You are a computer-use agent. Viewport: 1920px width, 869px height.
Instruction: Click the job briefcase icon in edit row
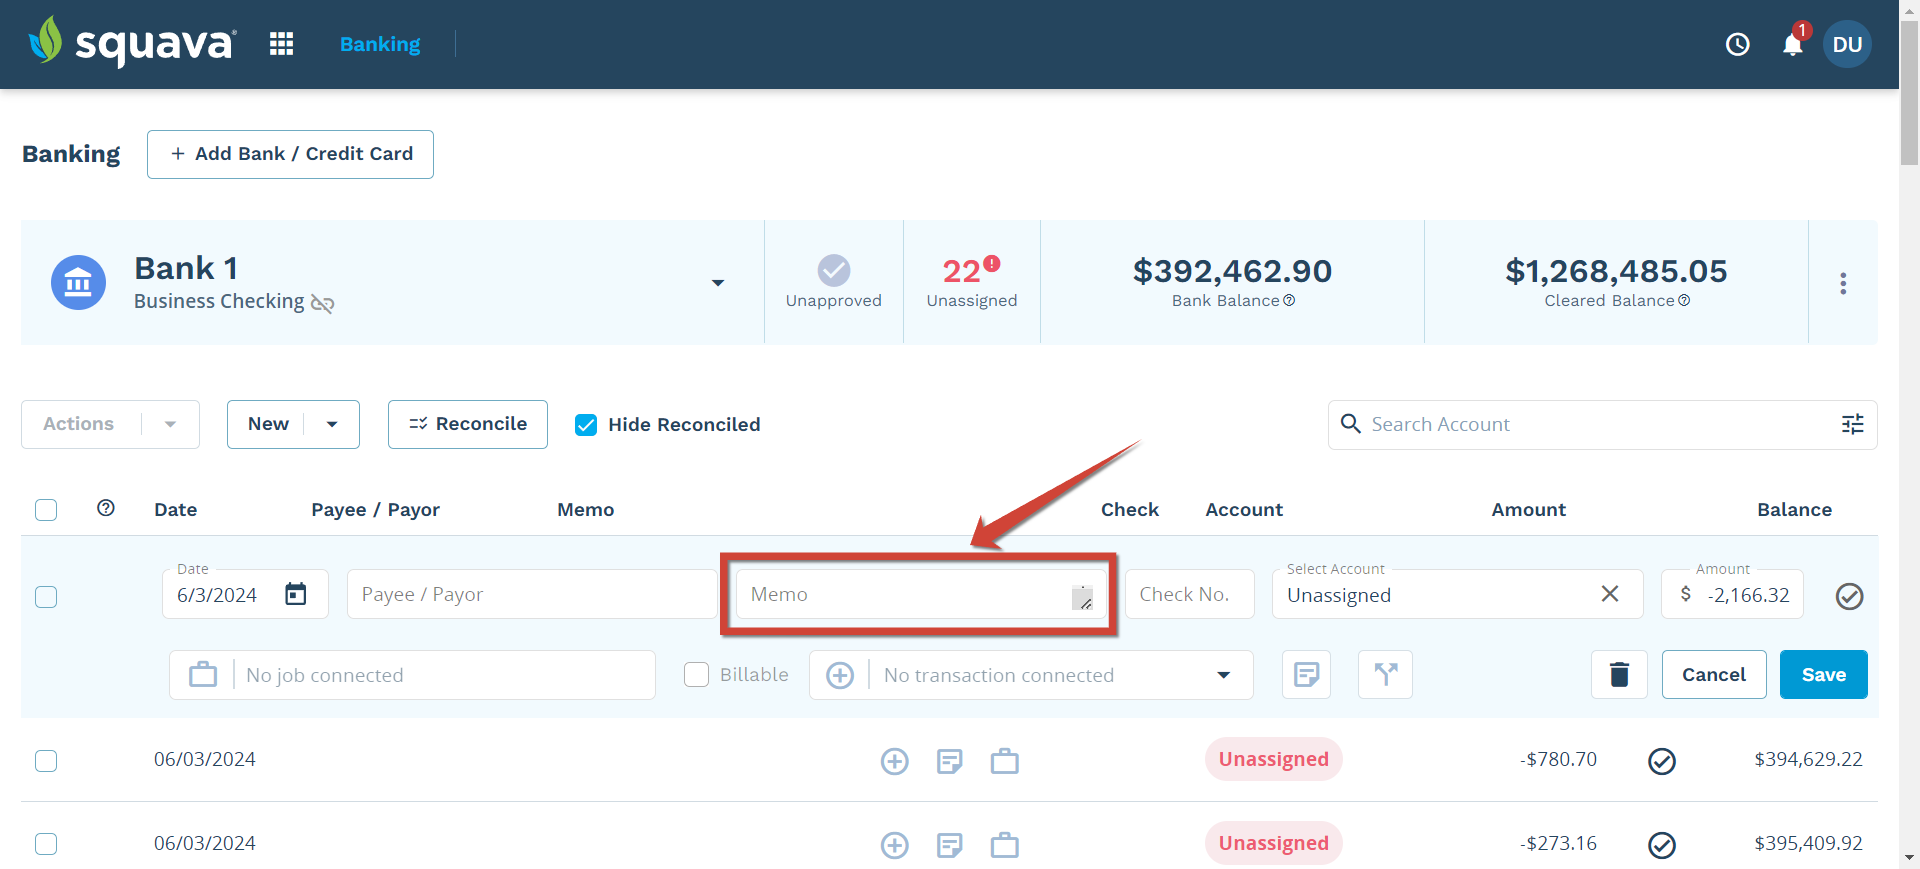pyautogui.click(x=203, y=675)
